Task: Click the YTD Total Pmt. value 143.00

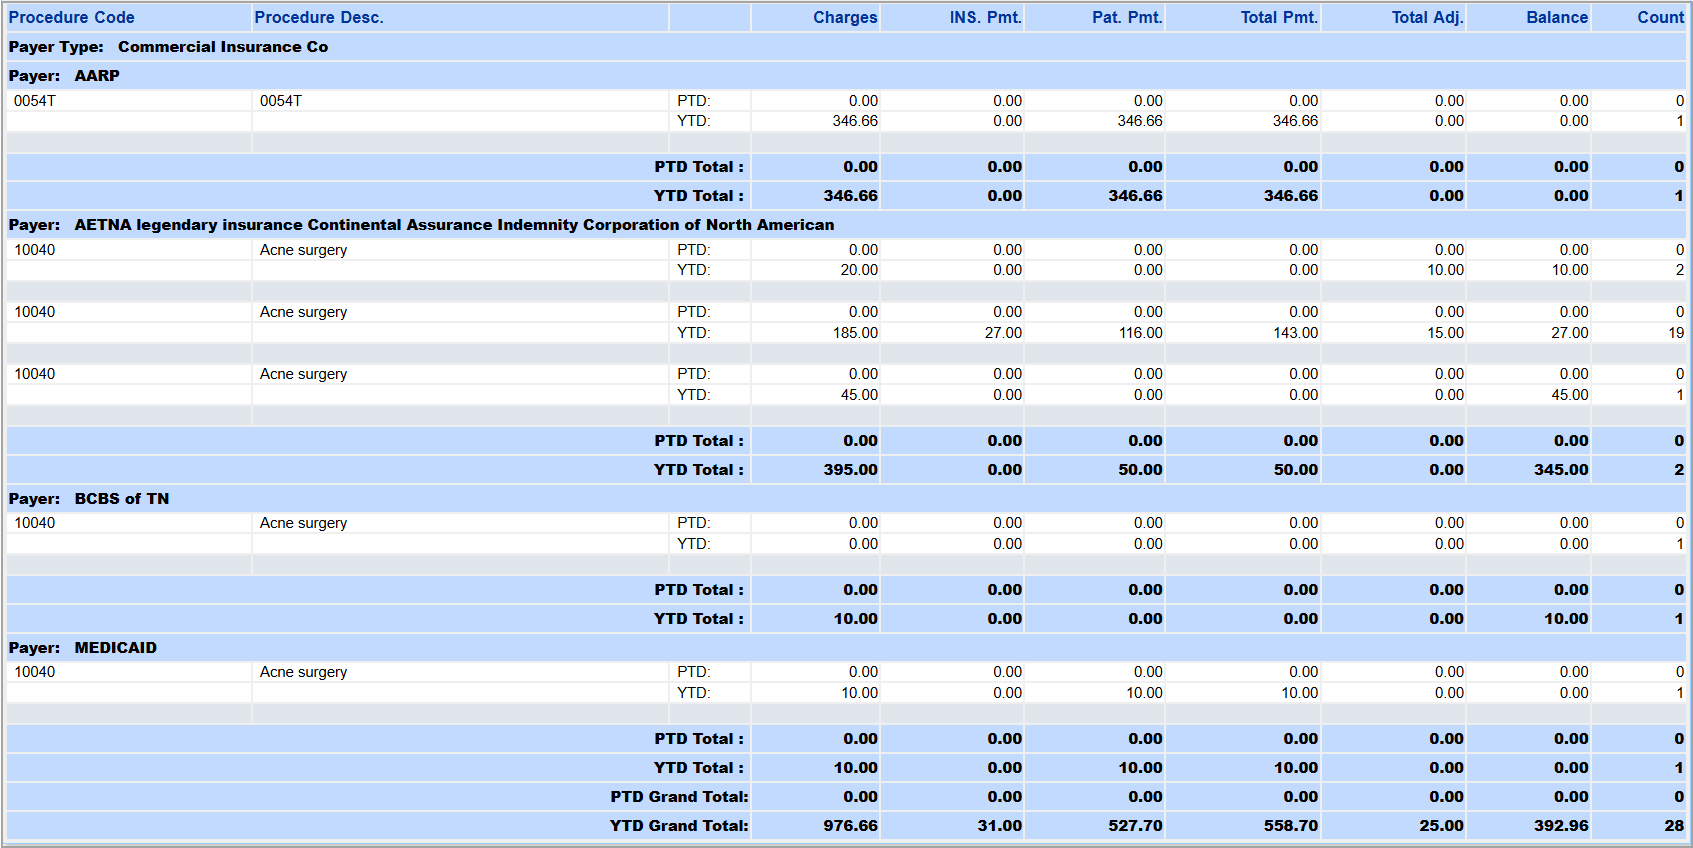Action: [x=1296, y=333]
